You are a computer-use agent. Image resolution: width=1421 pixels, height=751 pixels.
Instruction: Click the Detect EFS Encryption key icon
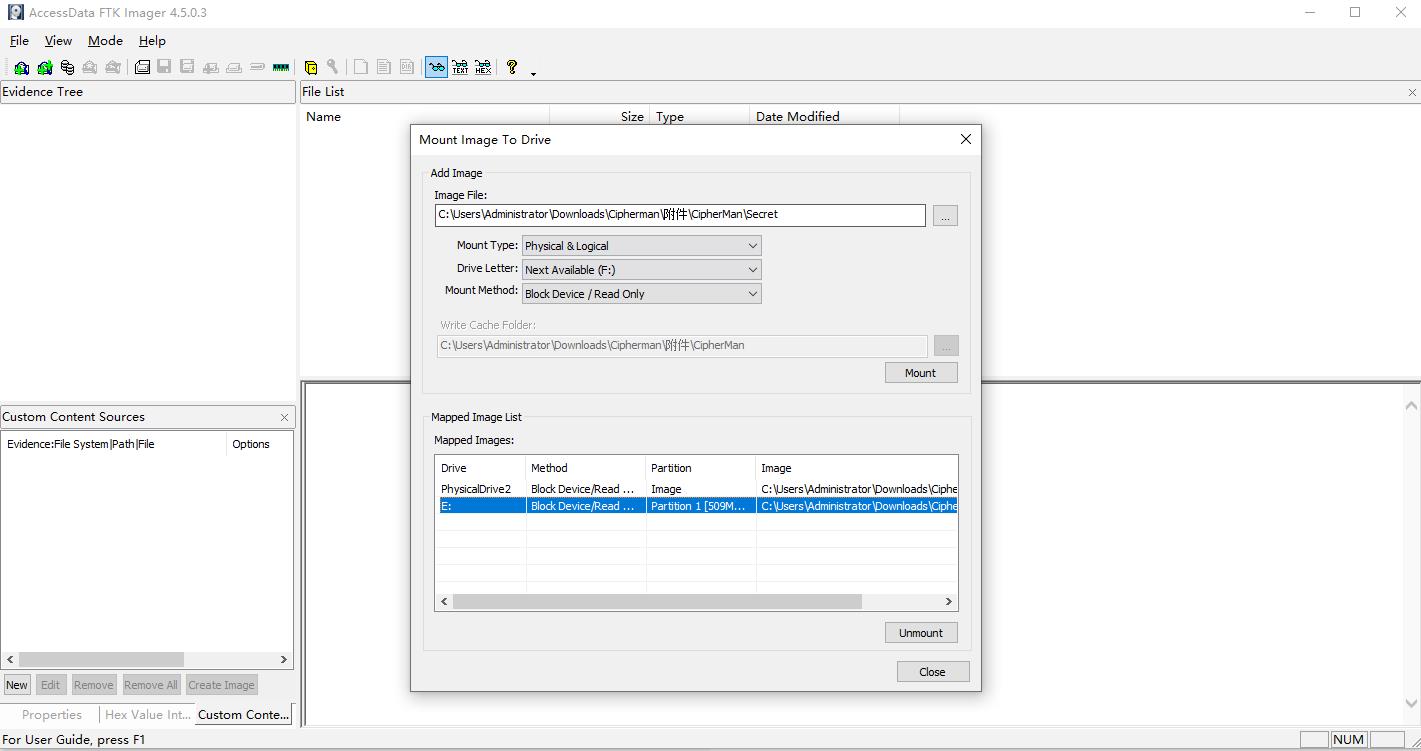pyautogui.click(x=332, y=67)
